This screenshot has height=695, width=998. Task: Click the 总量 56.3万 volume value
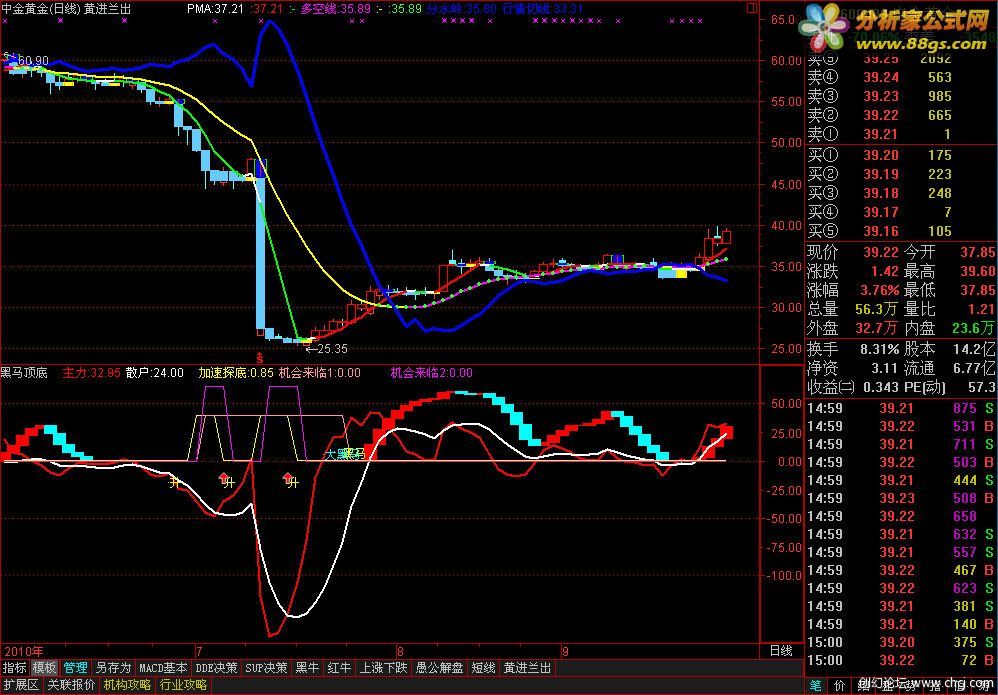878,309
